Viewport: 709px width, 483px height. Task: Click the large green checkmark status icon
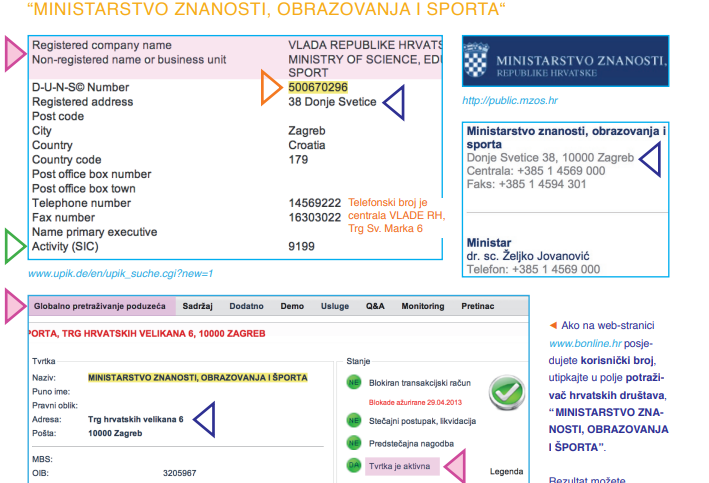point(507,393)
